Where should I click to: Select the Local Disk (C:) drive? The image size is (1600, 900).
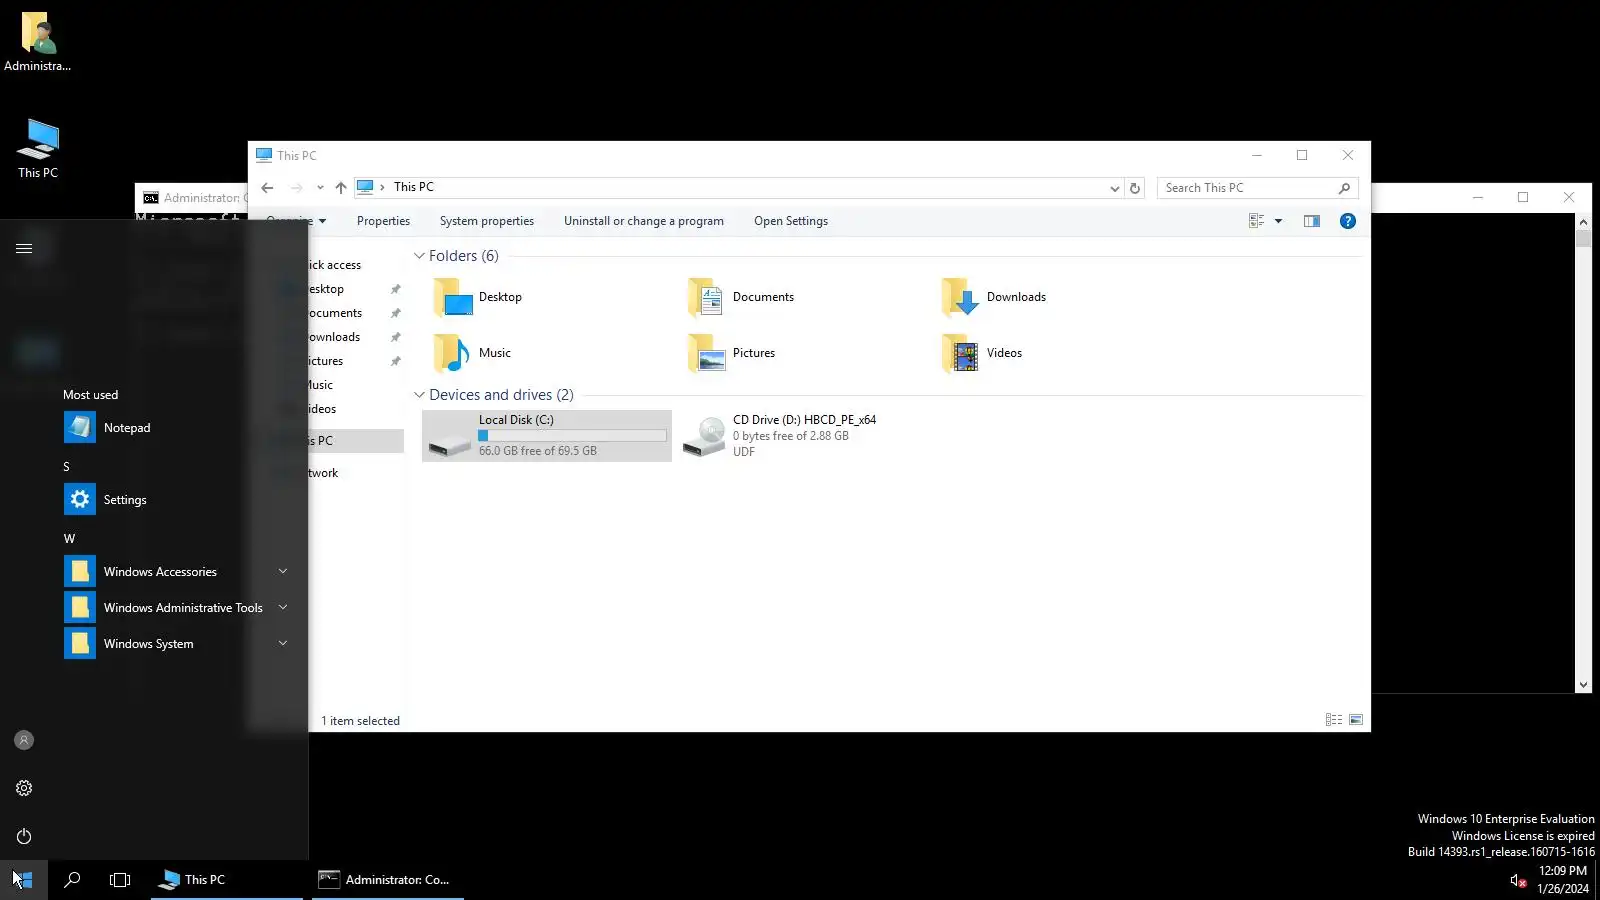pyautogui.click(x=547, y=436)
